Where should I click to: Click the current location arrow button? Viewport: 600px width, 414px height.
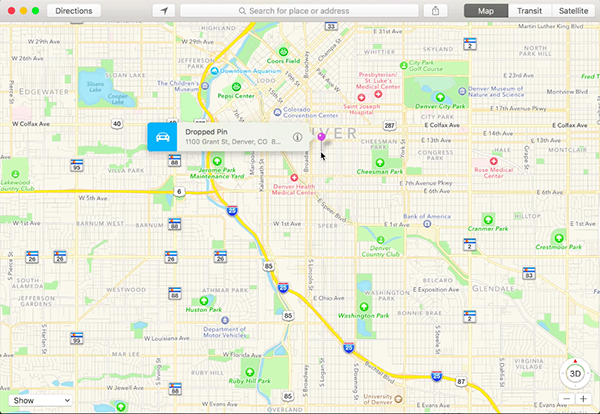164,11
